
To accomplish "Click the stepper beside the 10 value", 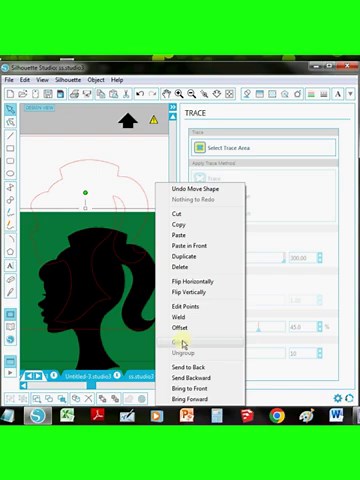I will [320, 353].
